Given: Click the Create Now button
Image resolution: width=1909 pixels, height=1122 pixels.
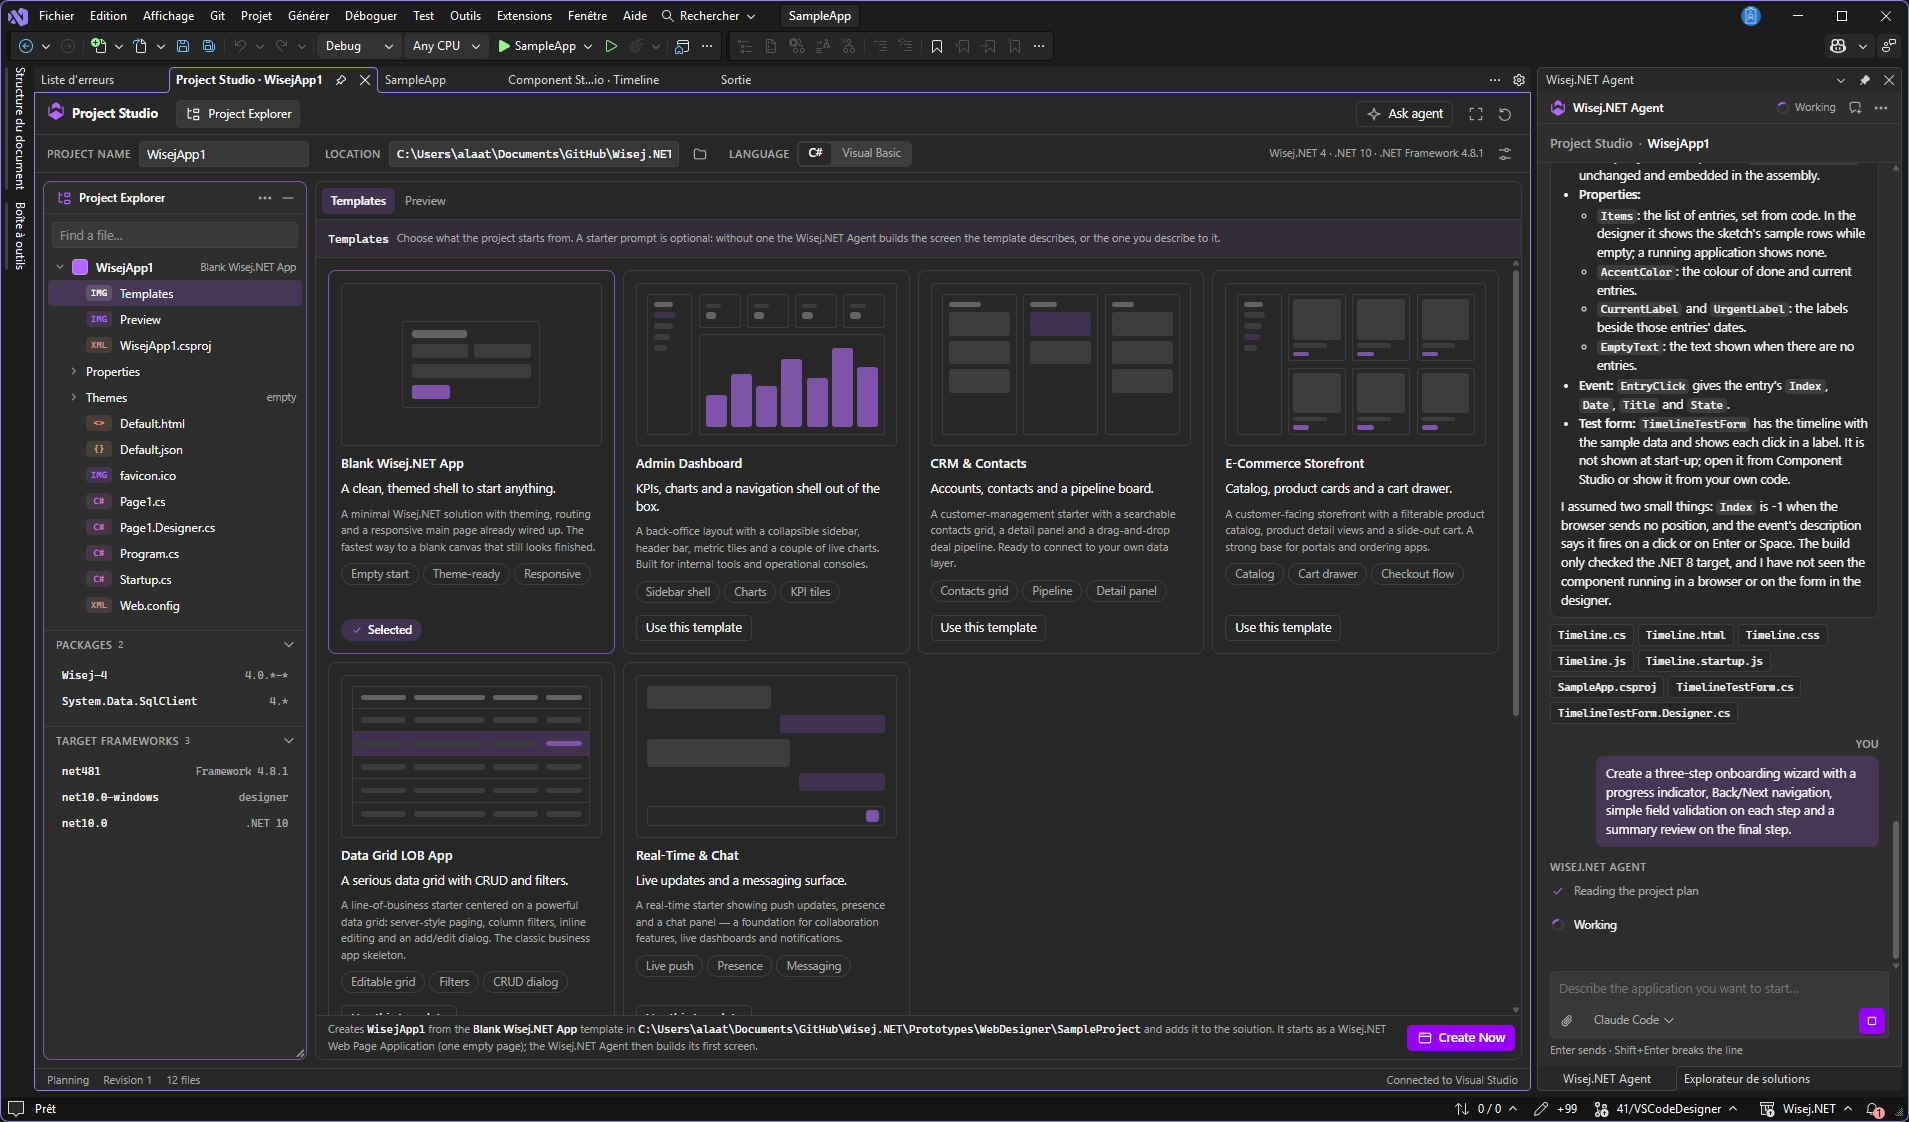Looking at the screenshot, I should (x=1461, y=1038).
